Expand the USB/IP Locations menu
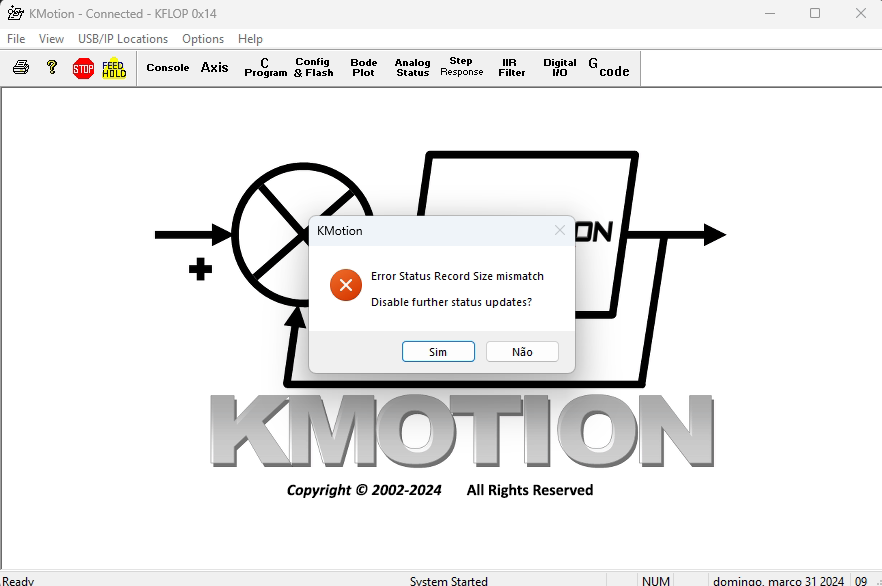This screenshot has height=586, width=882. [x=123, y=39]
